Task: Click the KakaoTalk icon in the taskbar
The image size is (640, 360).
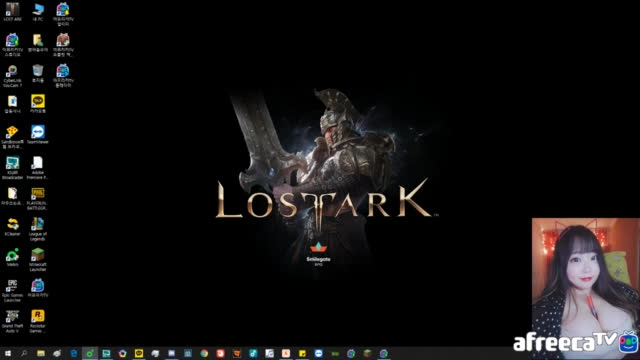Action: pyautogui.click(x=139, y=353)
